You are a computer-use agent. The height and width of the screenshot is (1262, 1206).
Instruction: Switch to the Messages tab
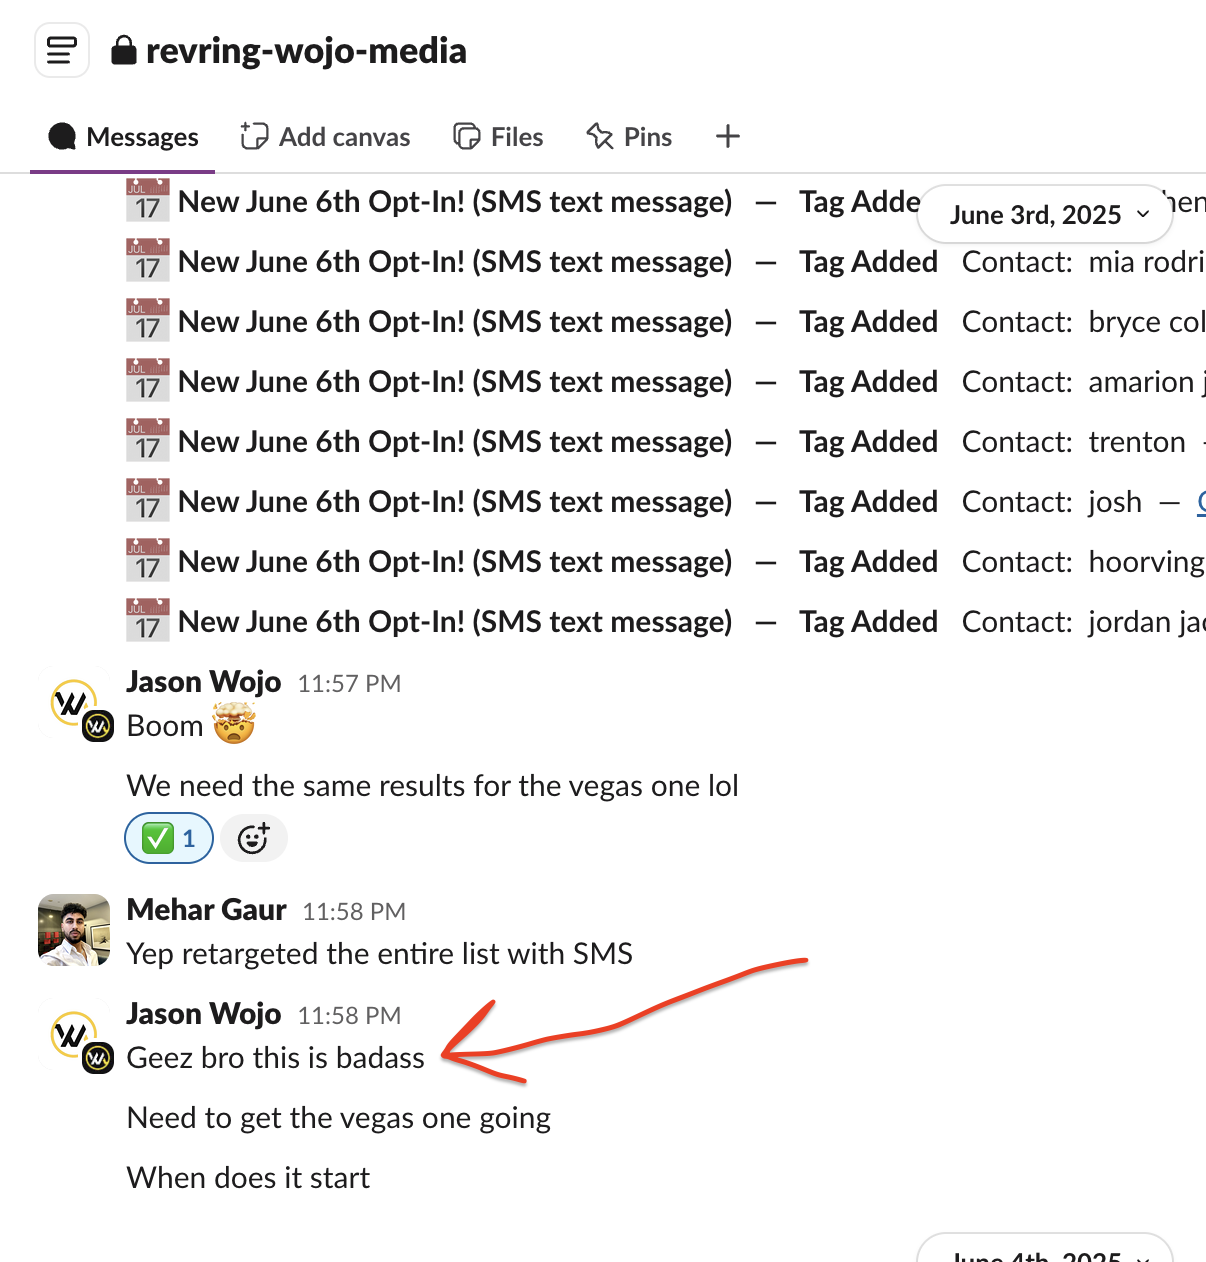coord(142,136)
